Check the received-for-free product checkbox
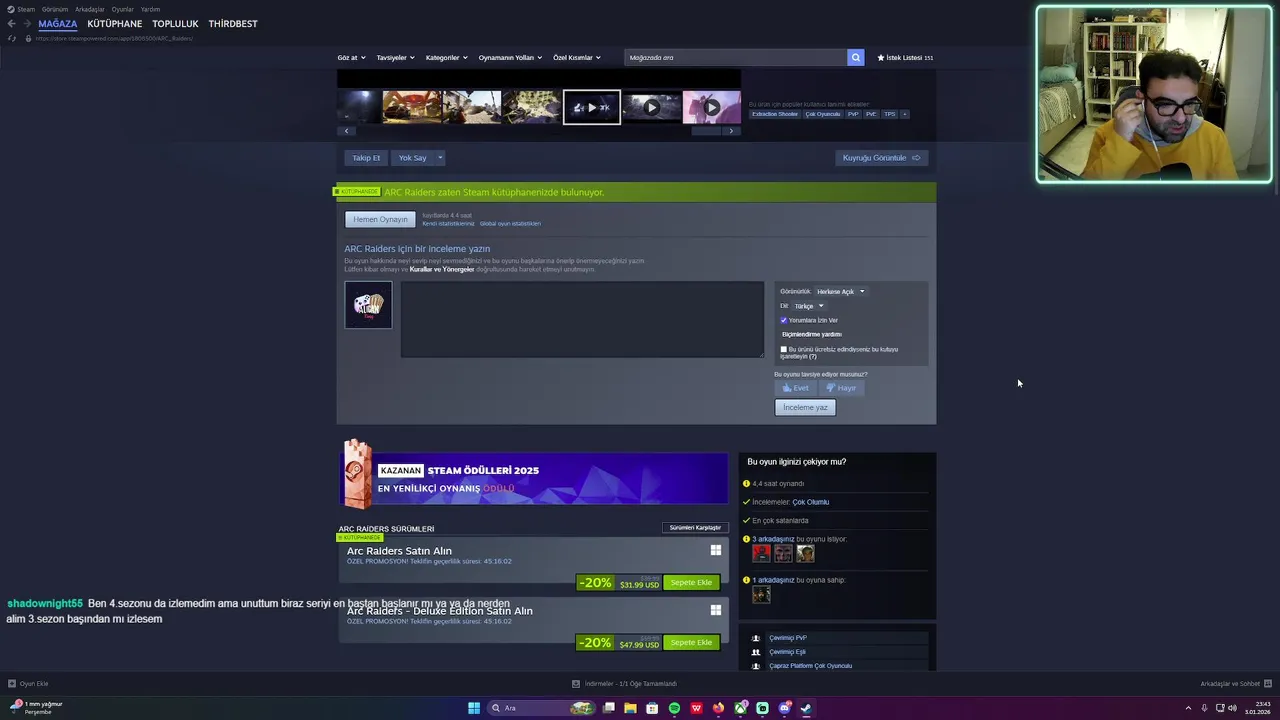 784,350
